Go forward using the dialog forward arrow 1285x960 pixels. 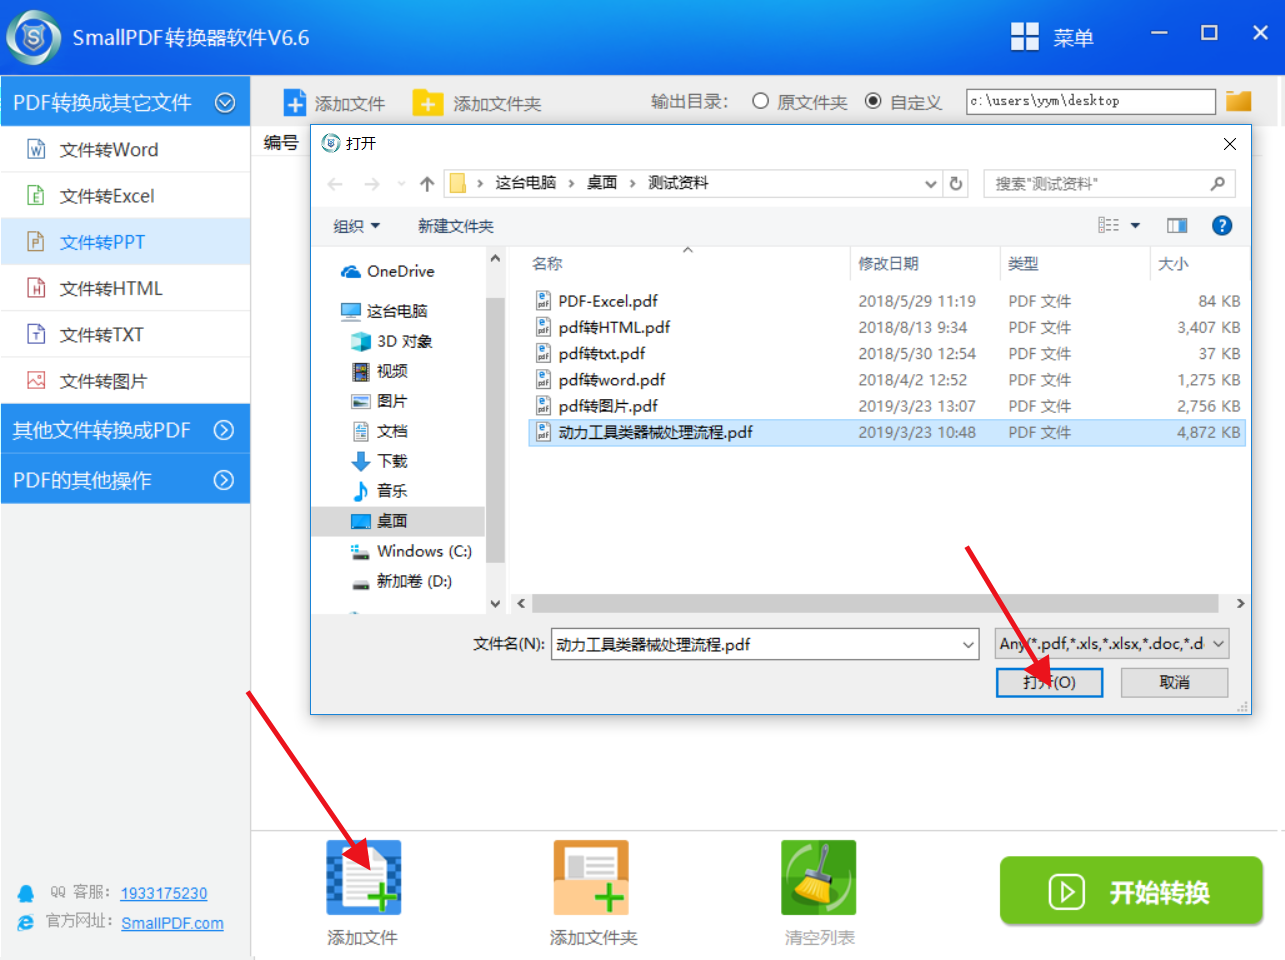pos(372,184)
